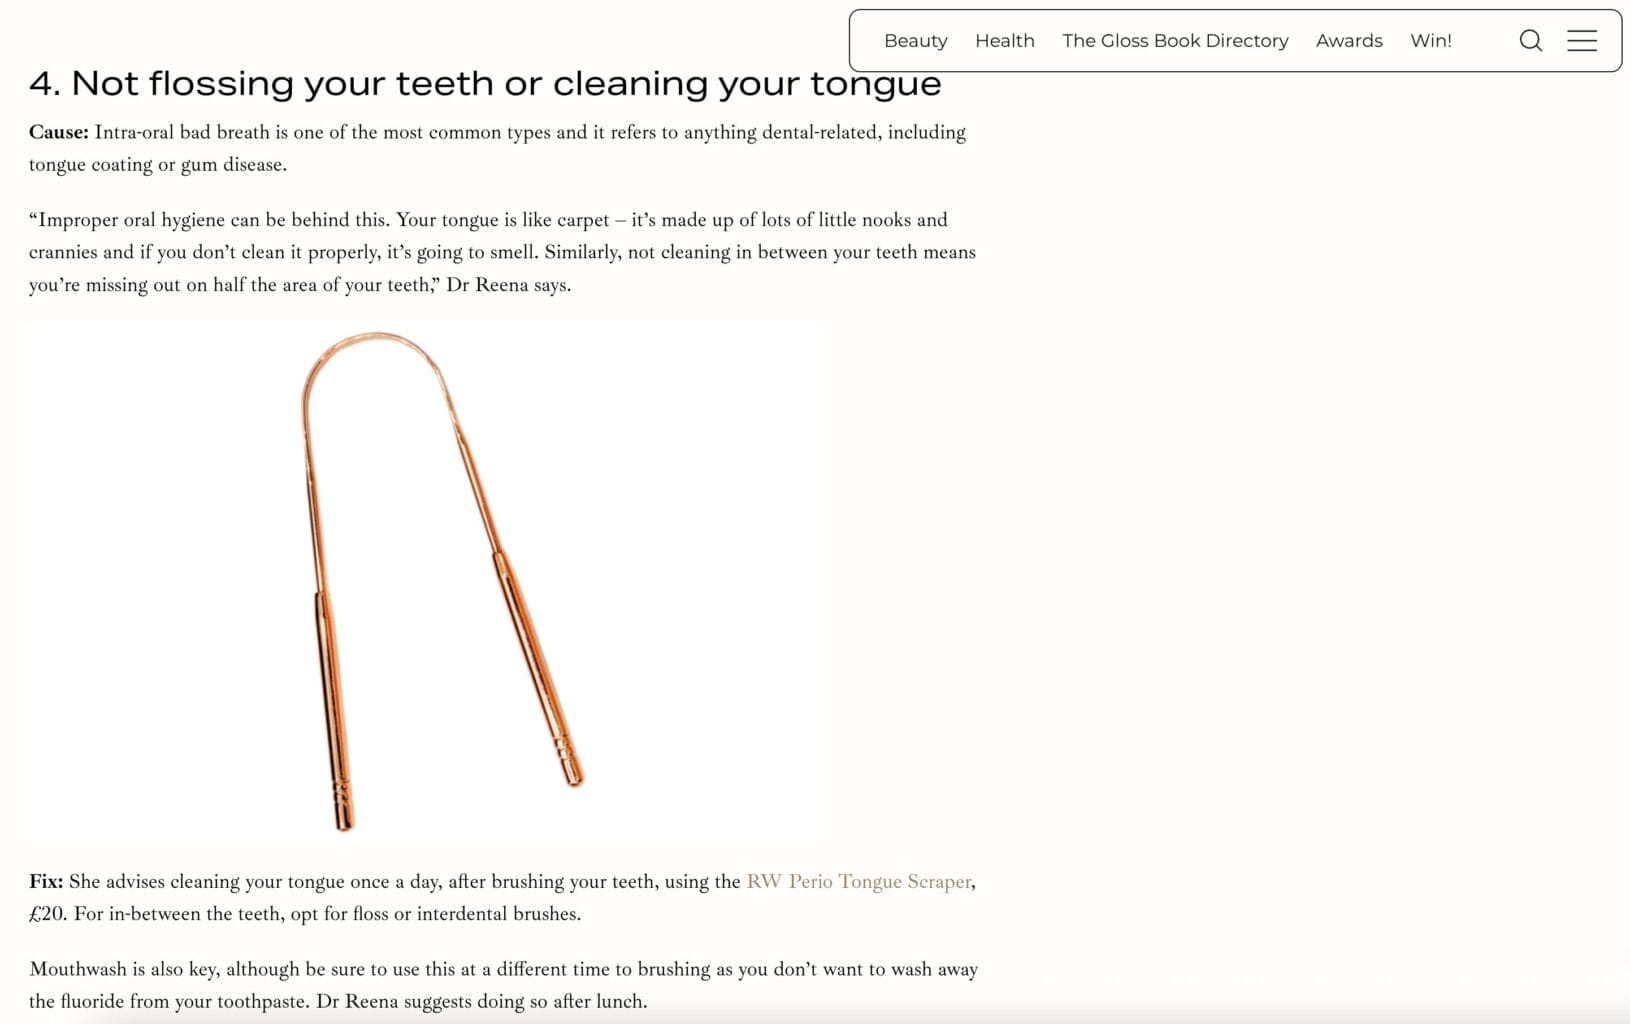
Task: Open the Win! nav link
Action: (1430, 41)
